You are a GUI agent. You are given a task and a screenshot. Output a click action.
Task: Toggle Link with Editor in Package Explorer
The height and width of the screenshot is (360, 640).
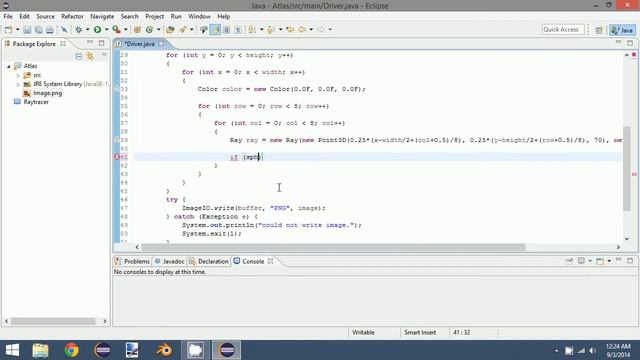[90, 56]
